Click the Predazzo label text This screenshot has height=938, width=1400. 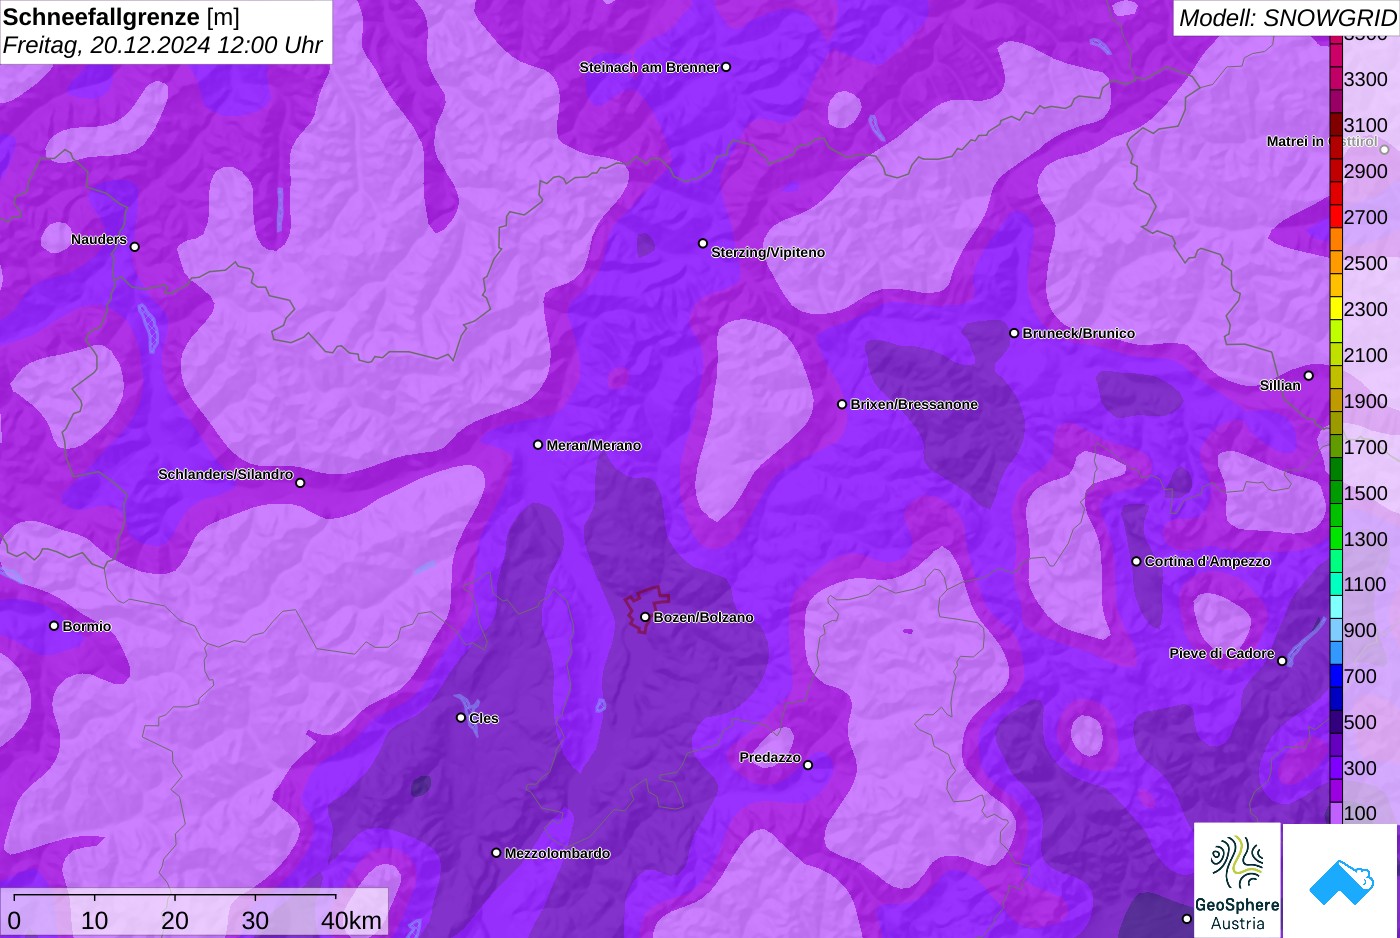770,757
